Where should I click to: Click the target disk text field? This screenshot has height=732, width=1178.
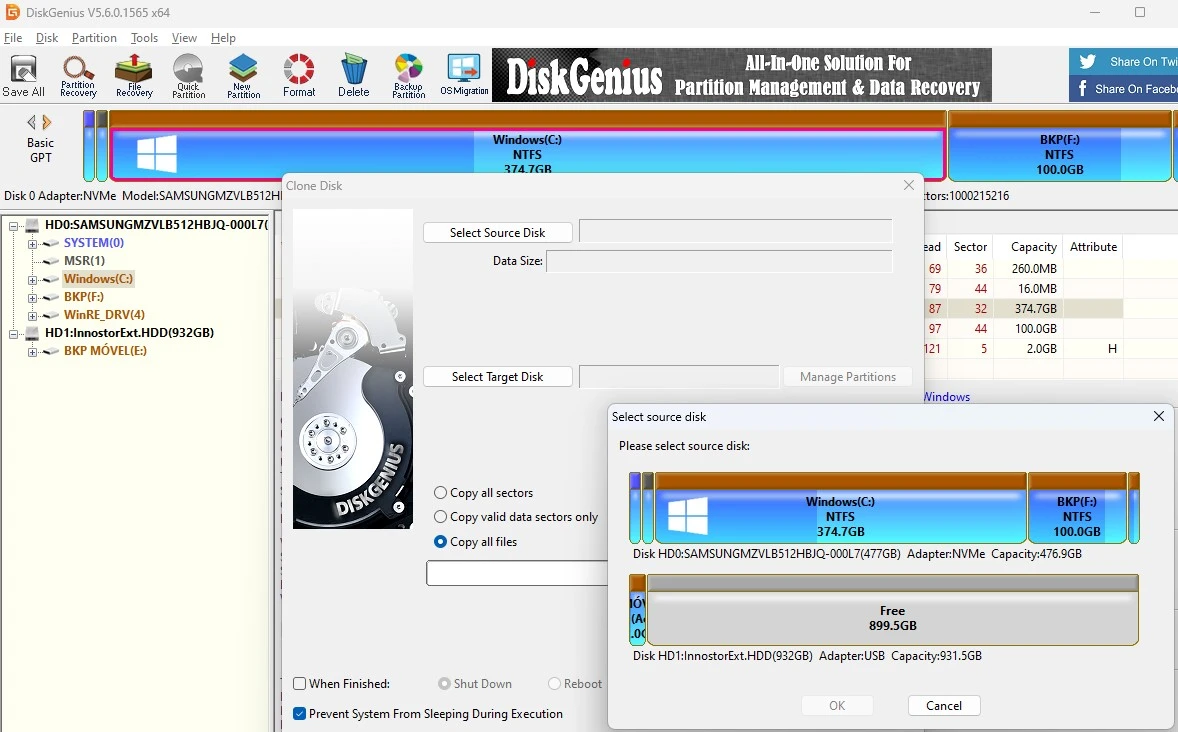point(679,377)
